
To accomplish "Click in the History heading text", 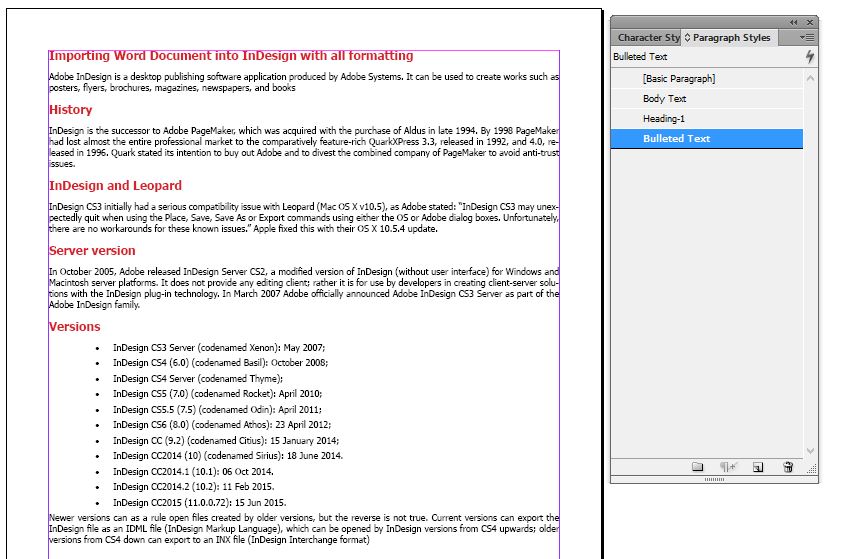I will 70,110.
